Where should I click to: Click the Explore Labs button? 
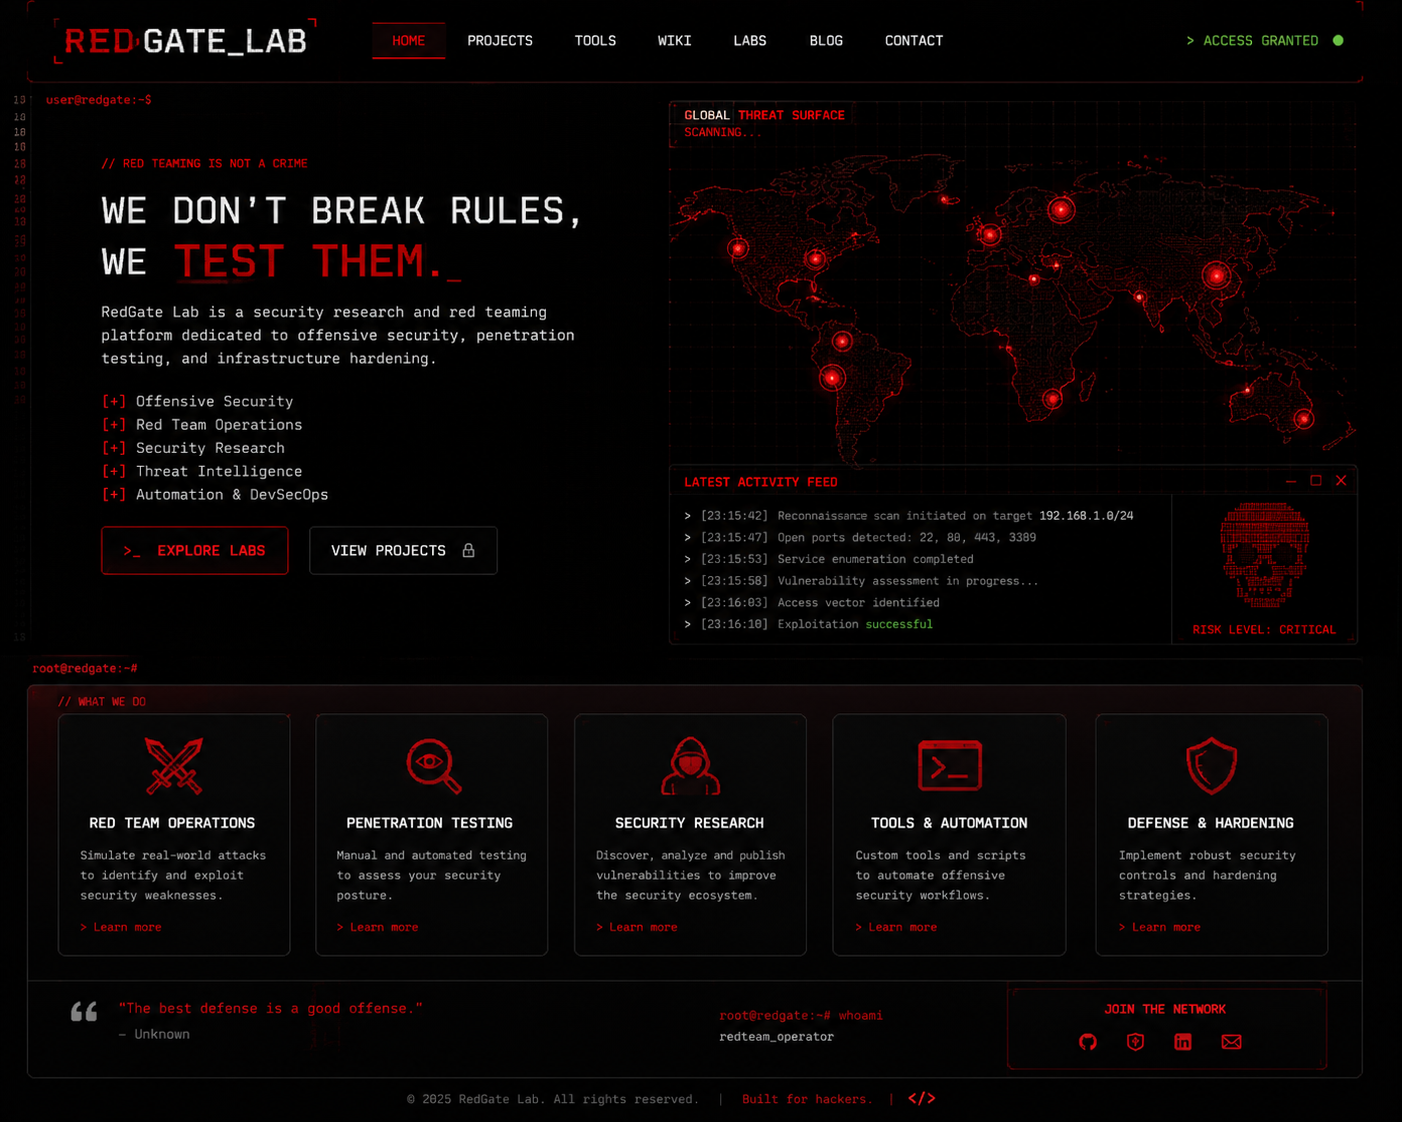click(195, 551)
